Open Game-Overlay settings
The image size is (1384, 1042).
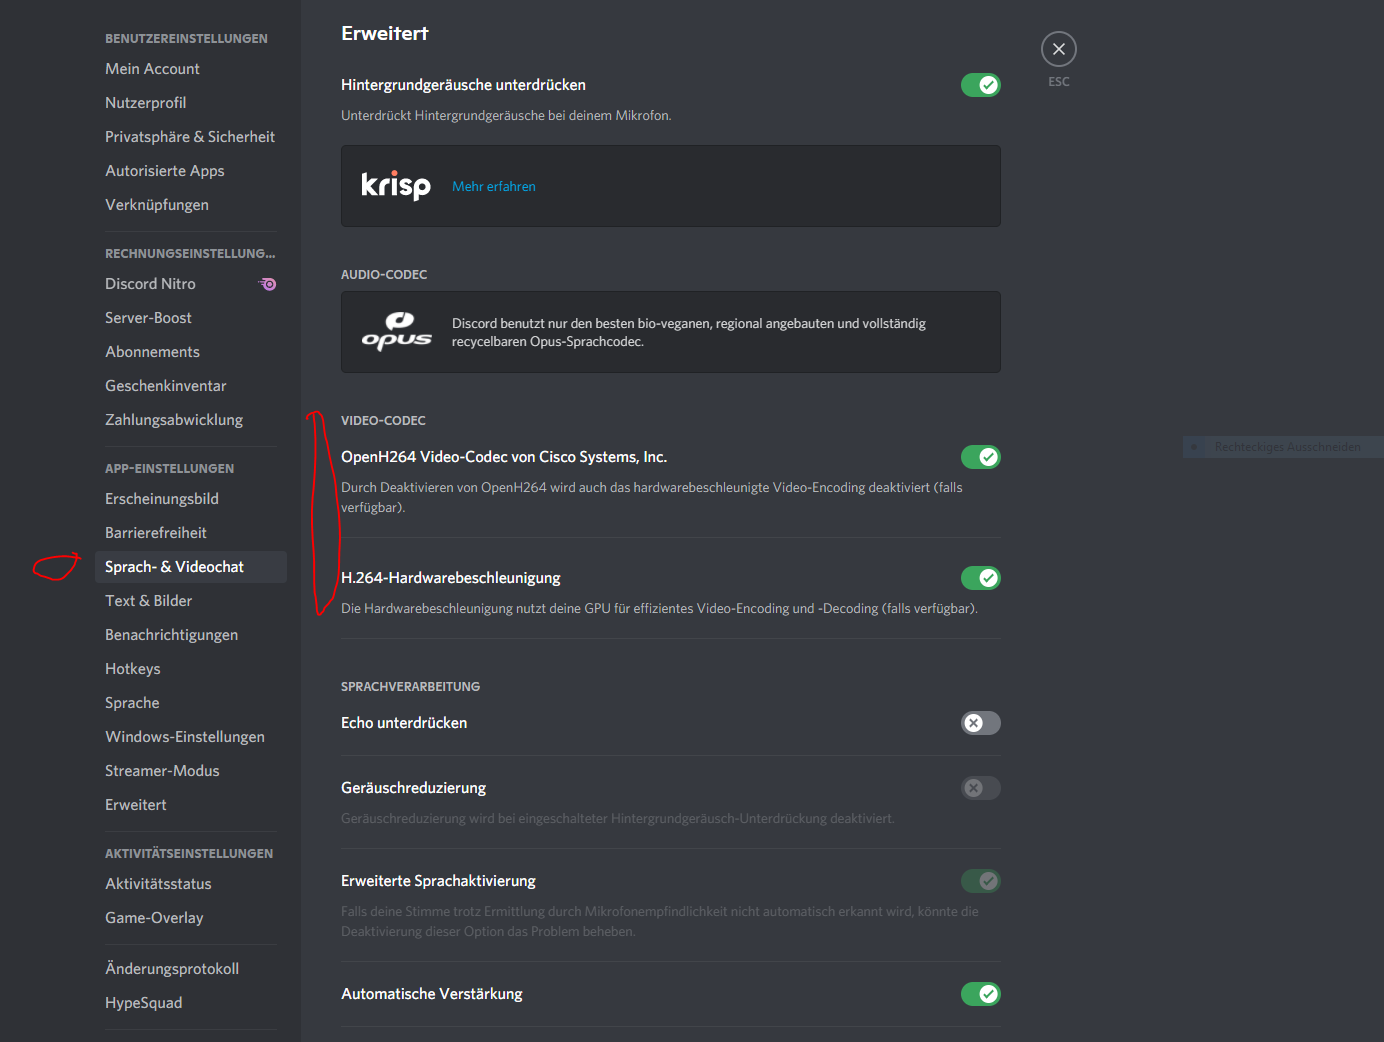154,918
